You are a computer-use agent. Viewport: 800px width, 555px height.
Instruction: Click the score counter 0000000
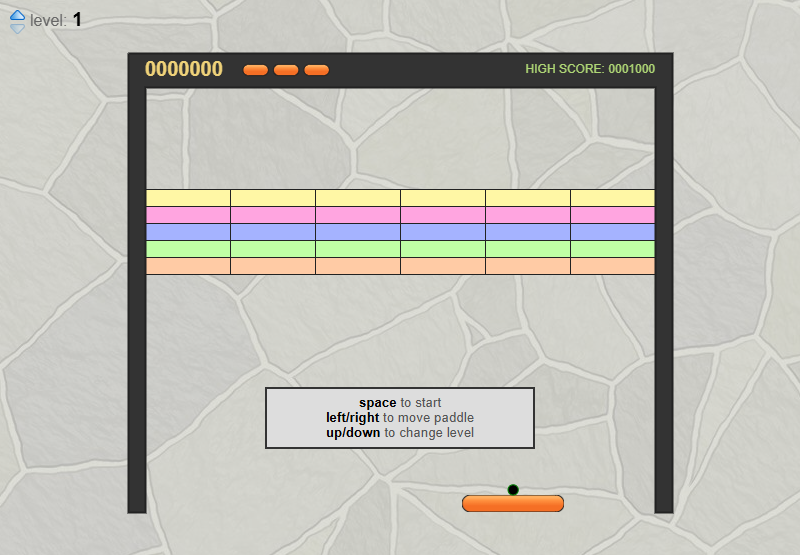click(x=184, y=69)
